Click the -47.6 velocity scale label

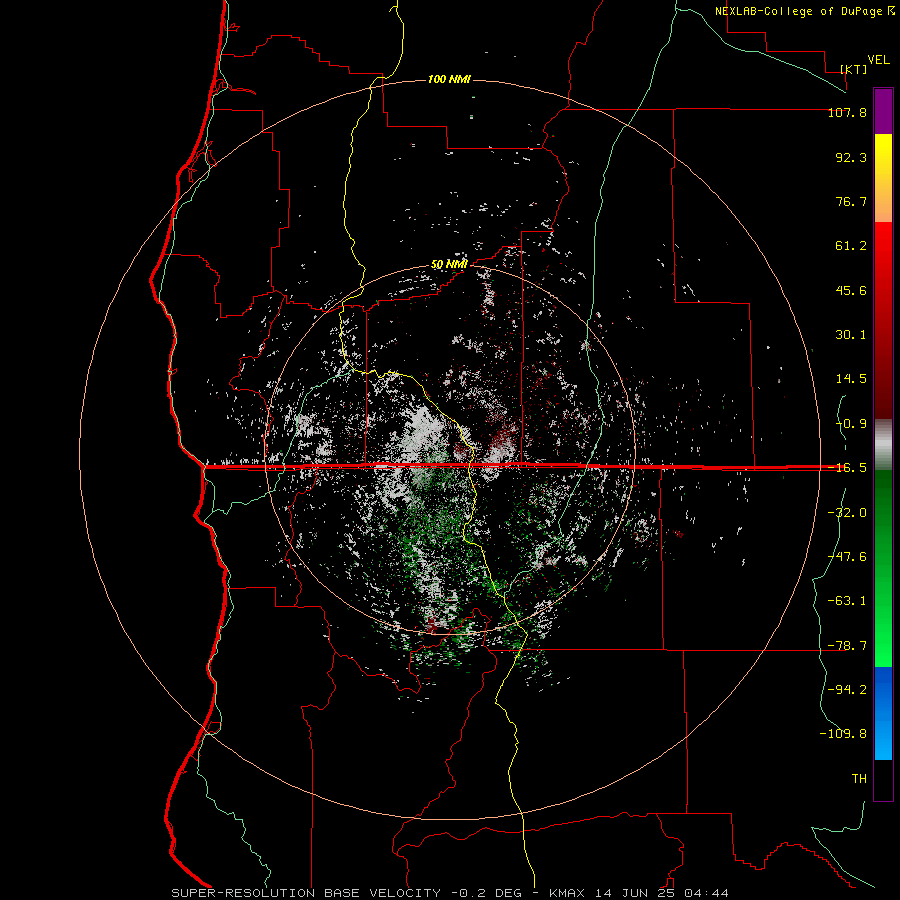tap(847, 557)
